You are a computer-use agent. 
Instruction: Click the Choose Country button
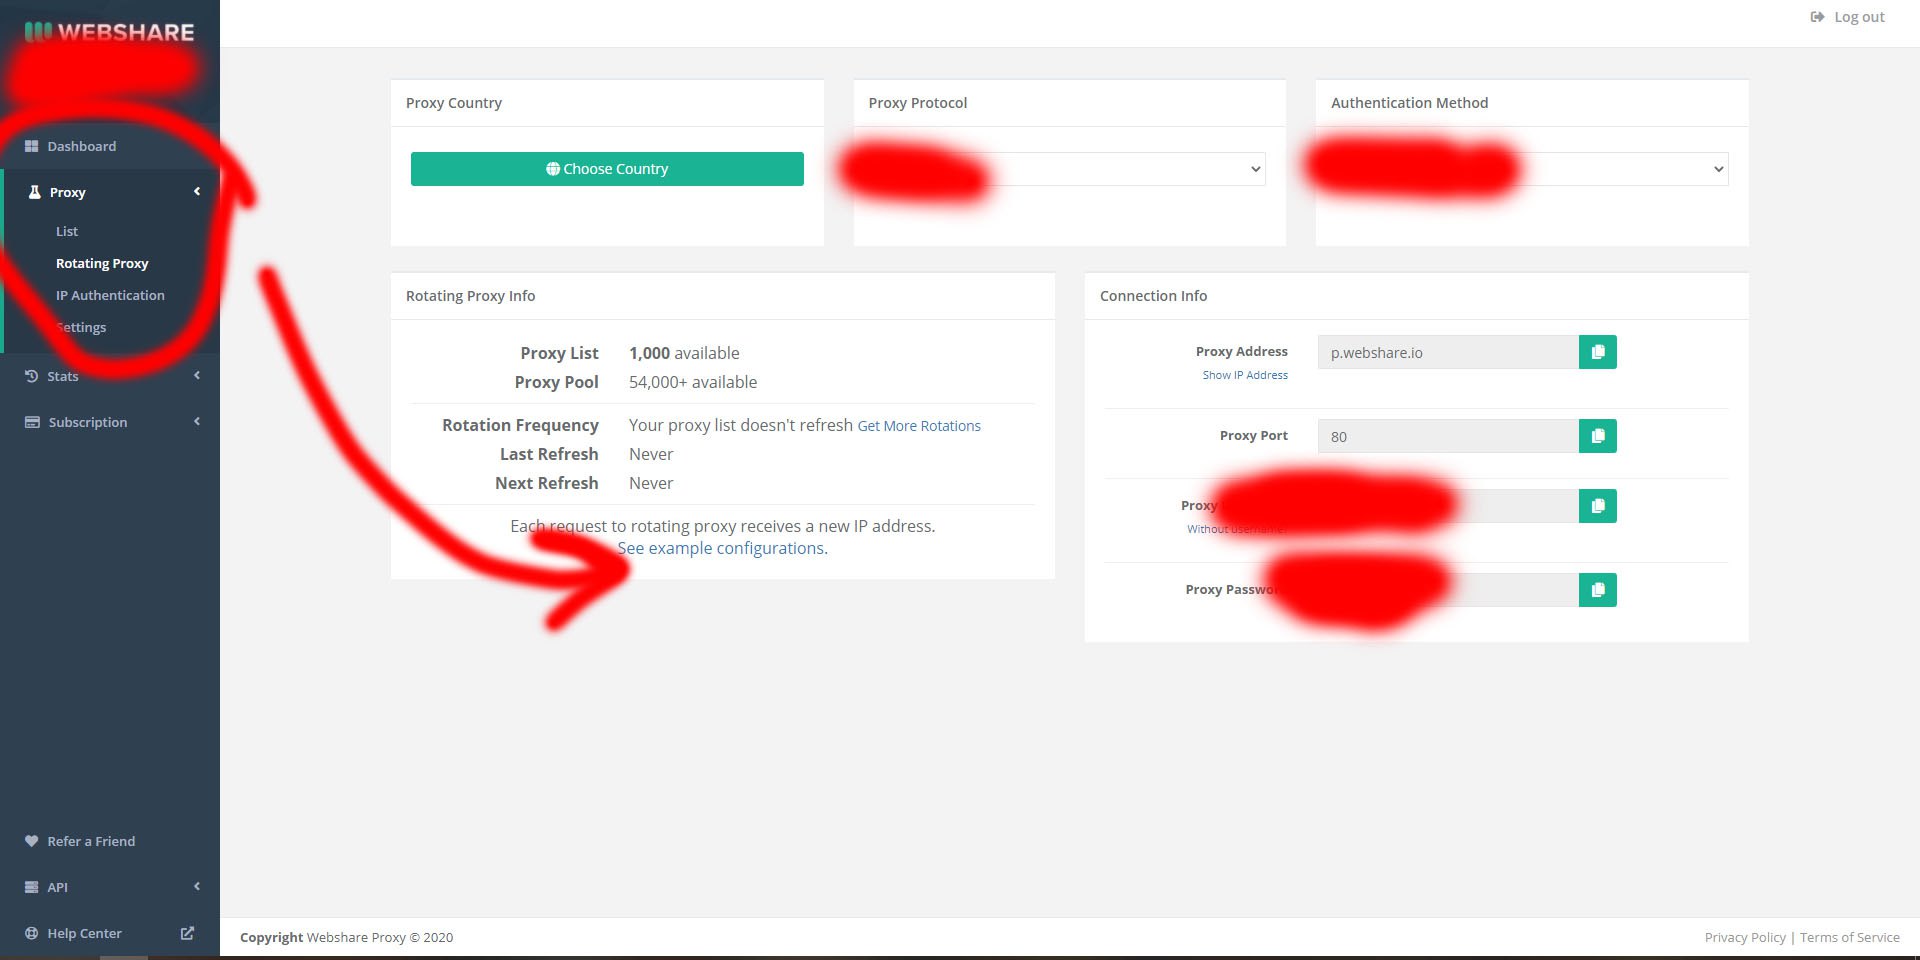tap(607, 169)
